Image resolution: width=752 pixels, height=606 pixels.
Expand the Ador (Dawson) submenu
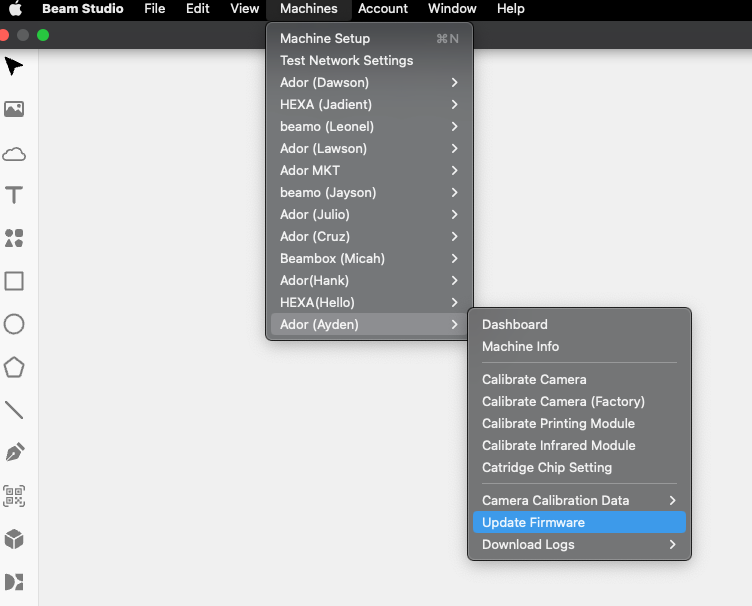tap(369, 82)
